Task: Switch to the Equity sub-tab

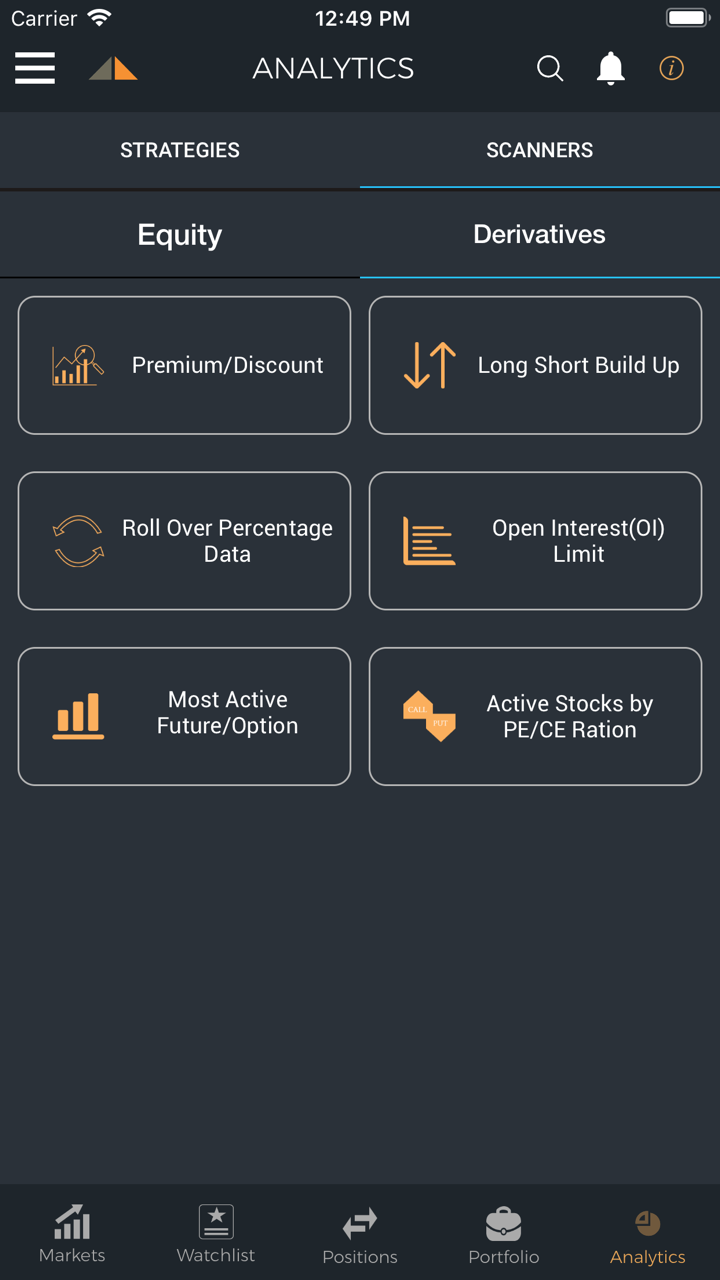Action: click(180, 235)
